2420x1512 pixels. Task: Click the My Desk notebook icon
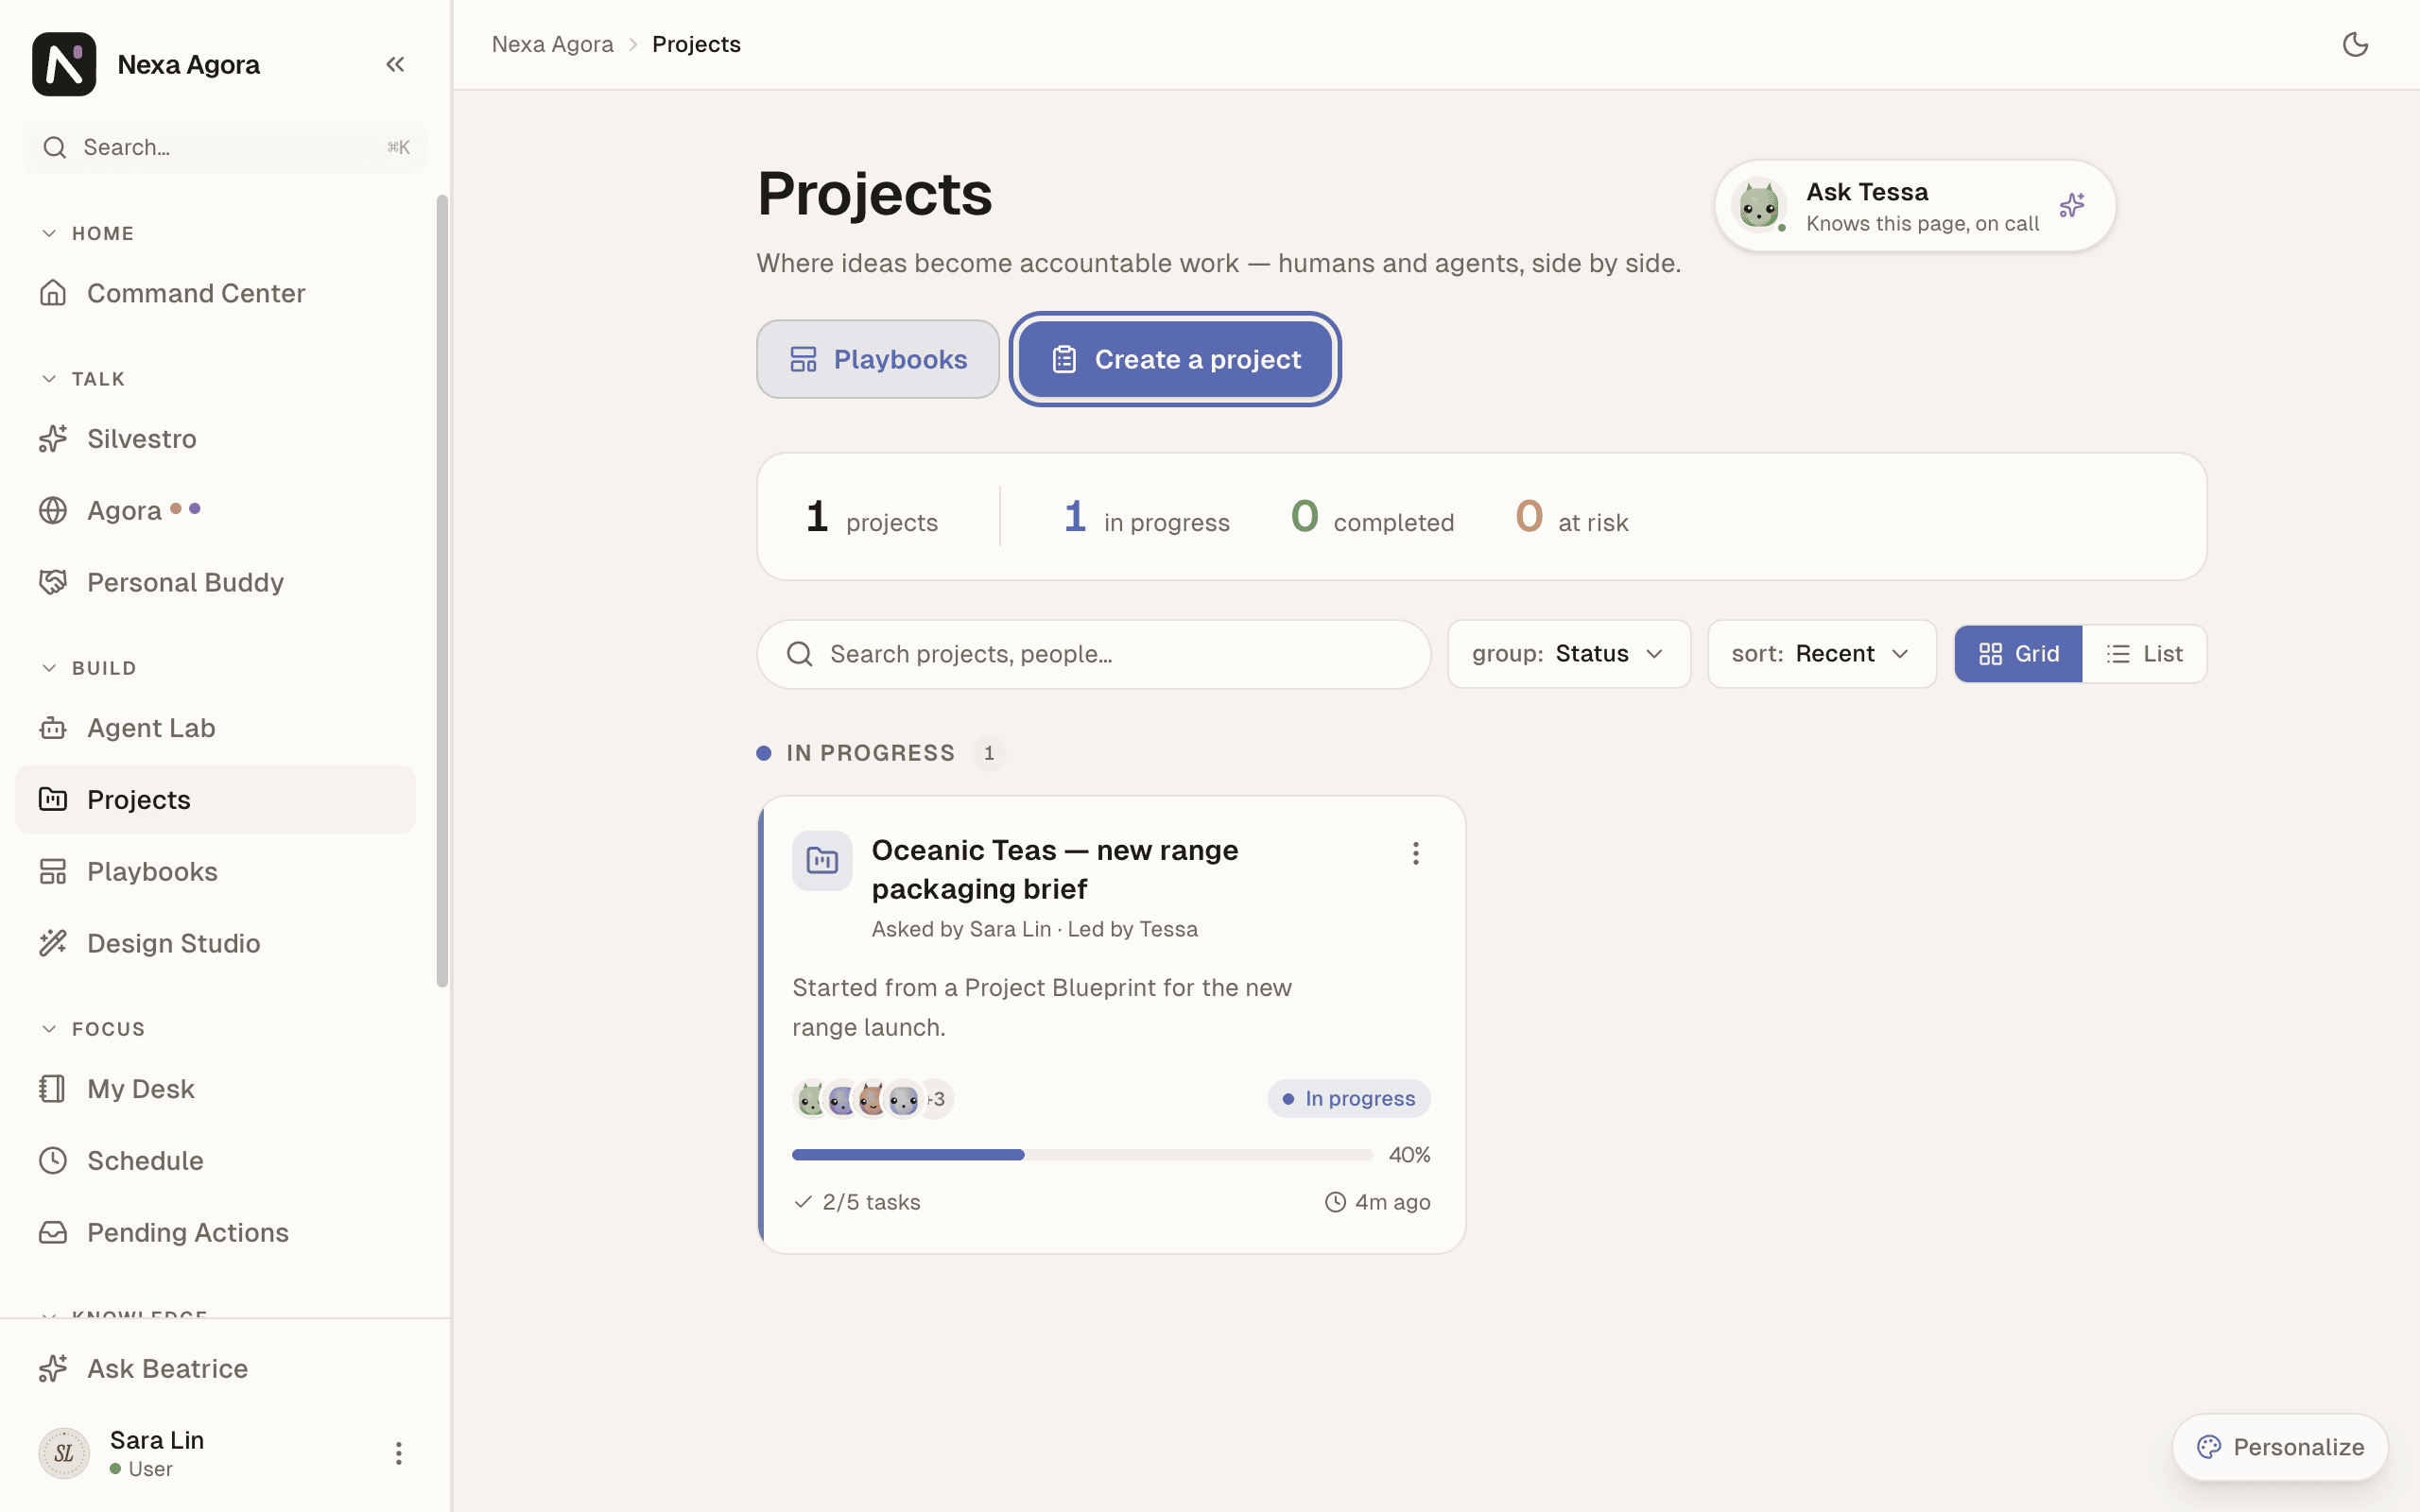point(53,1089)
